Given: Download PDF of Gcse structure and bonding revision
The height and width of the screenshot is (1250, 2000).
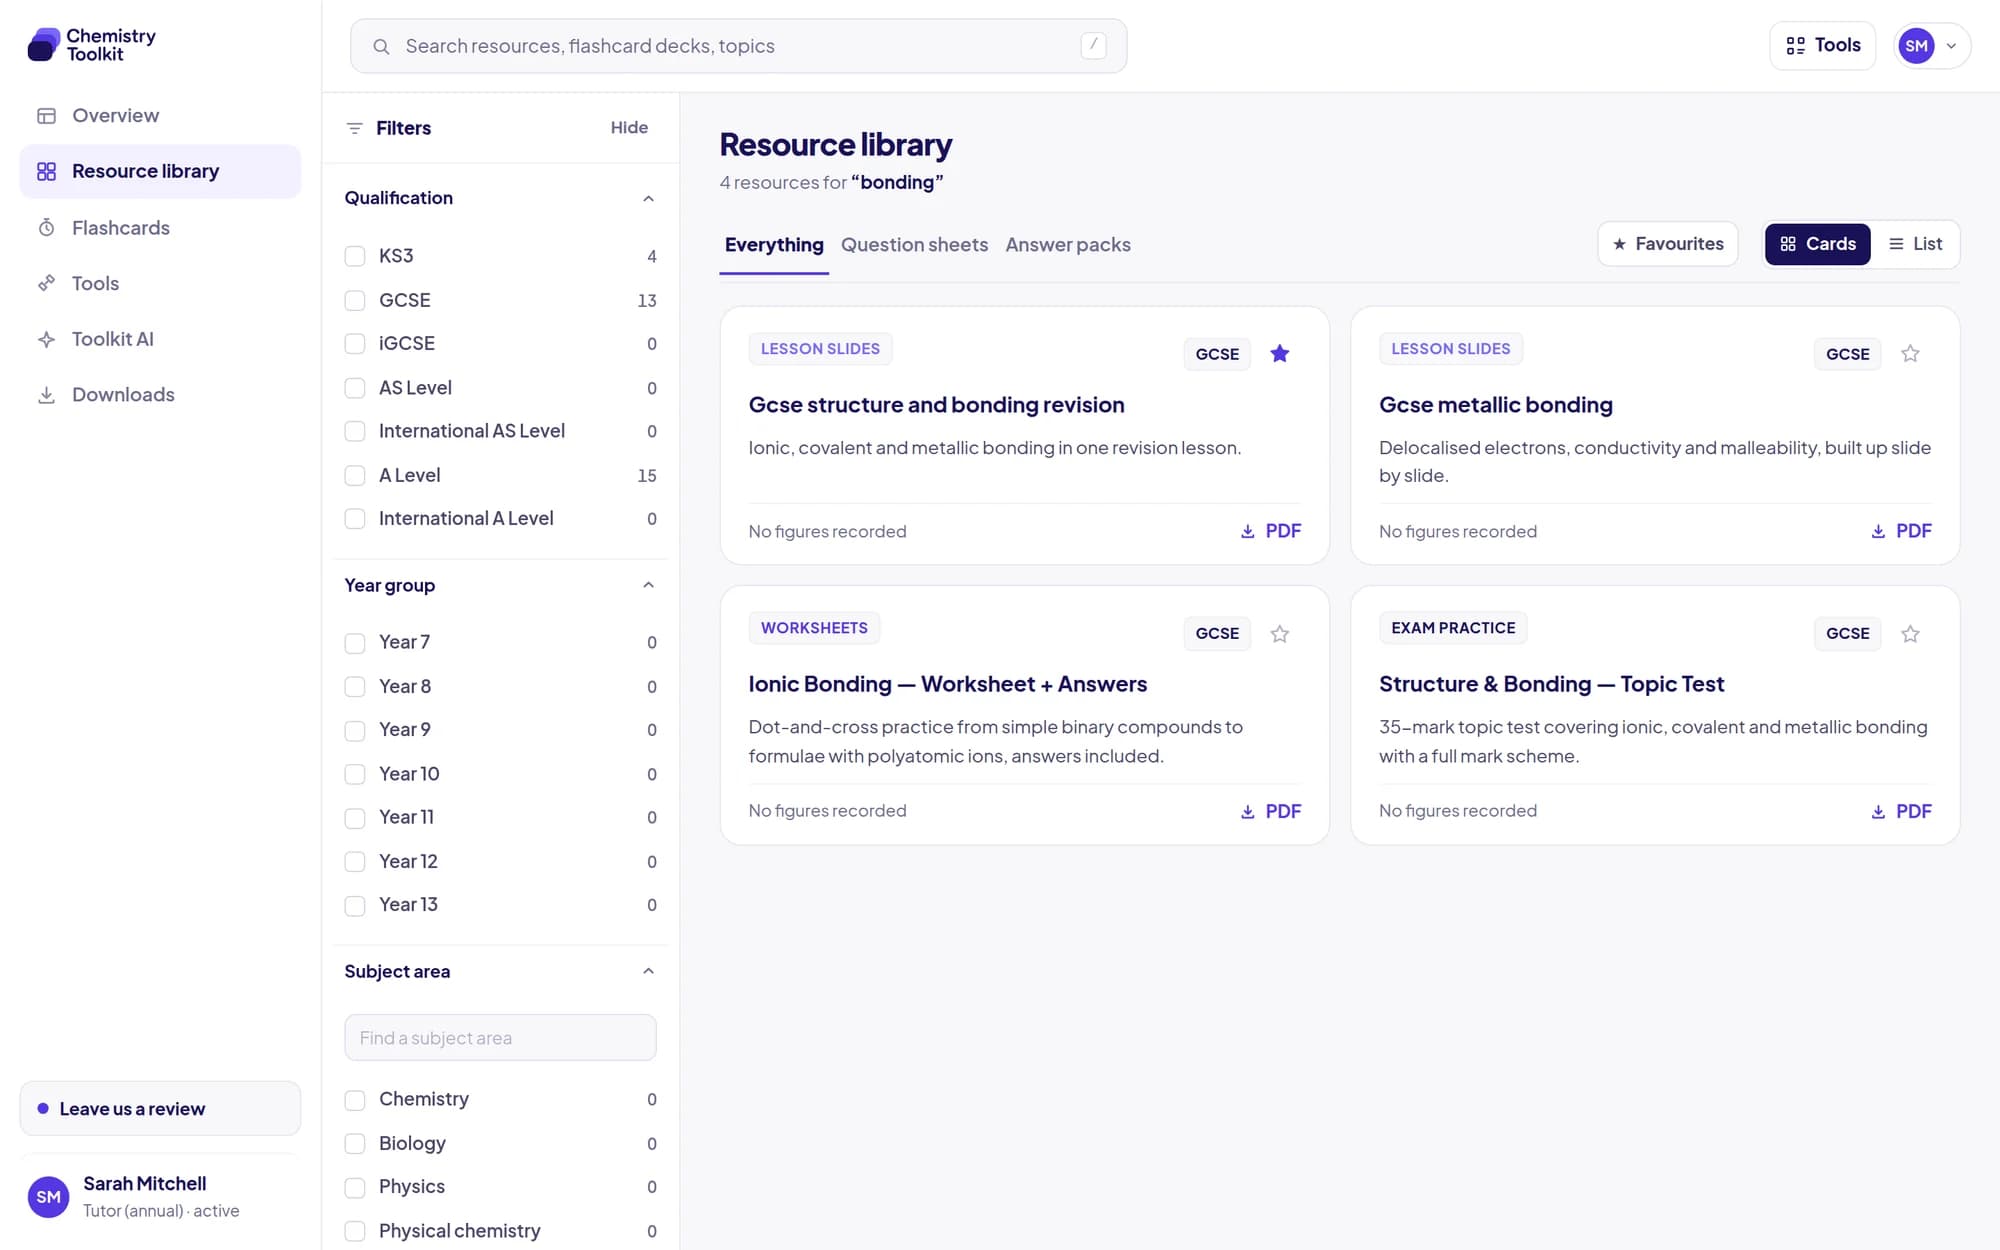Looking at the screenshot, I should (1271, 531).
